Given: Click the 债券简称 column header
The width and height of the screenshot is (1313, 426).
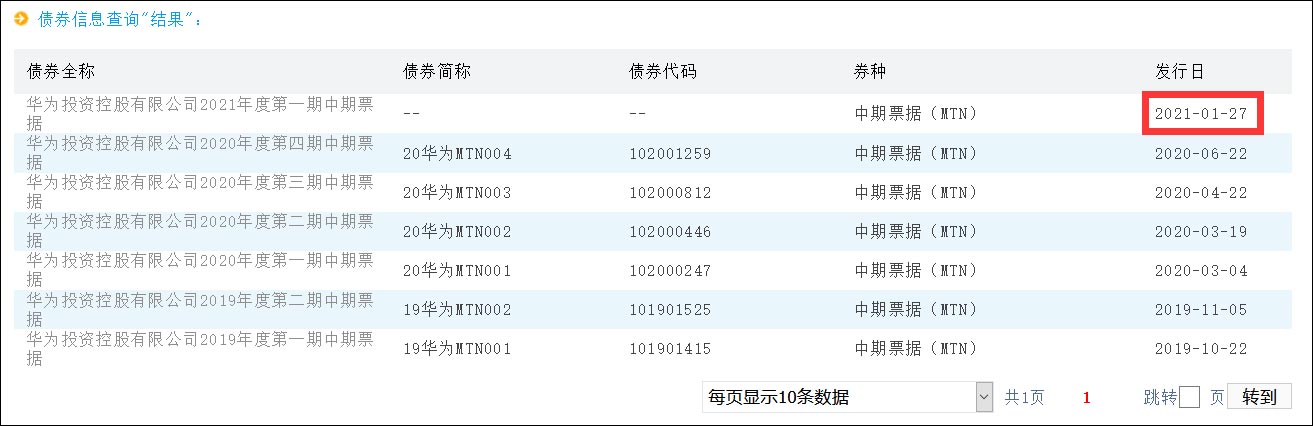Looking at the screenshot, I should pos(437,72).
